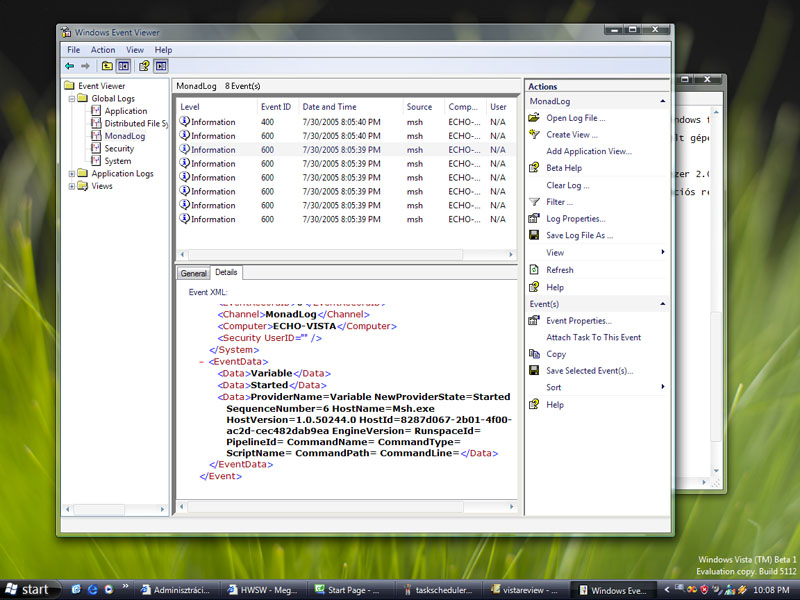Click the toolbar Help question-mark icon
The width and height of the screenshot is (800, 600).
coord(144,66)
